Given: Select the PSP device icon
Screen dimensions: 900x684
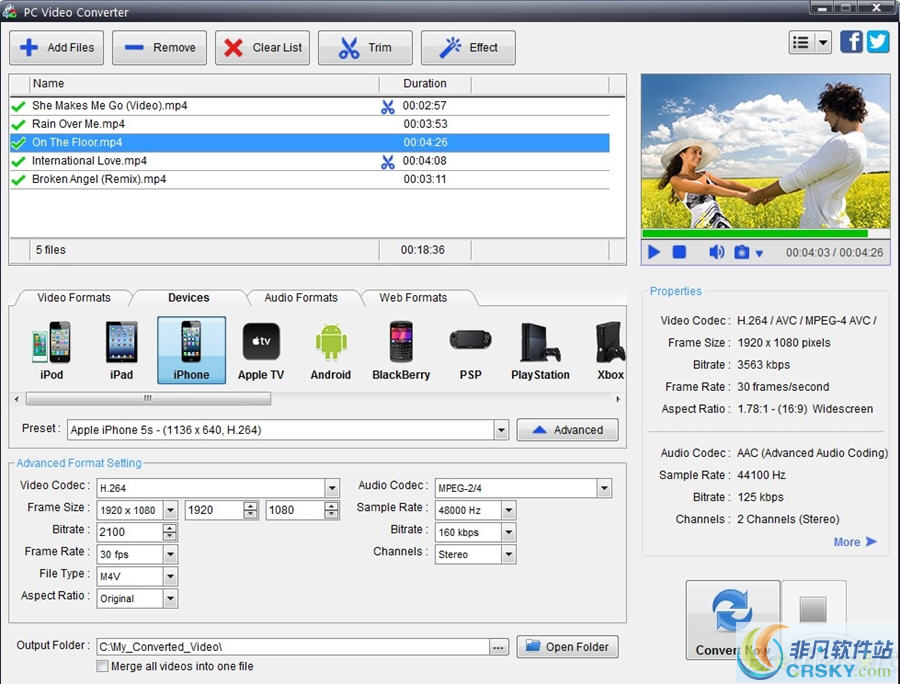Looking at the screenshot, I should (x=470, y=350).
